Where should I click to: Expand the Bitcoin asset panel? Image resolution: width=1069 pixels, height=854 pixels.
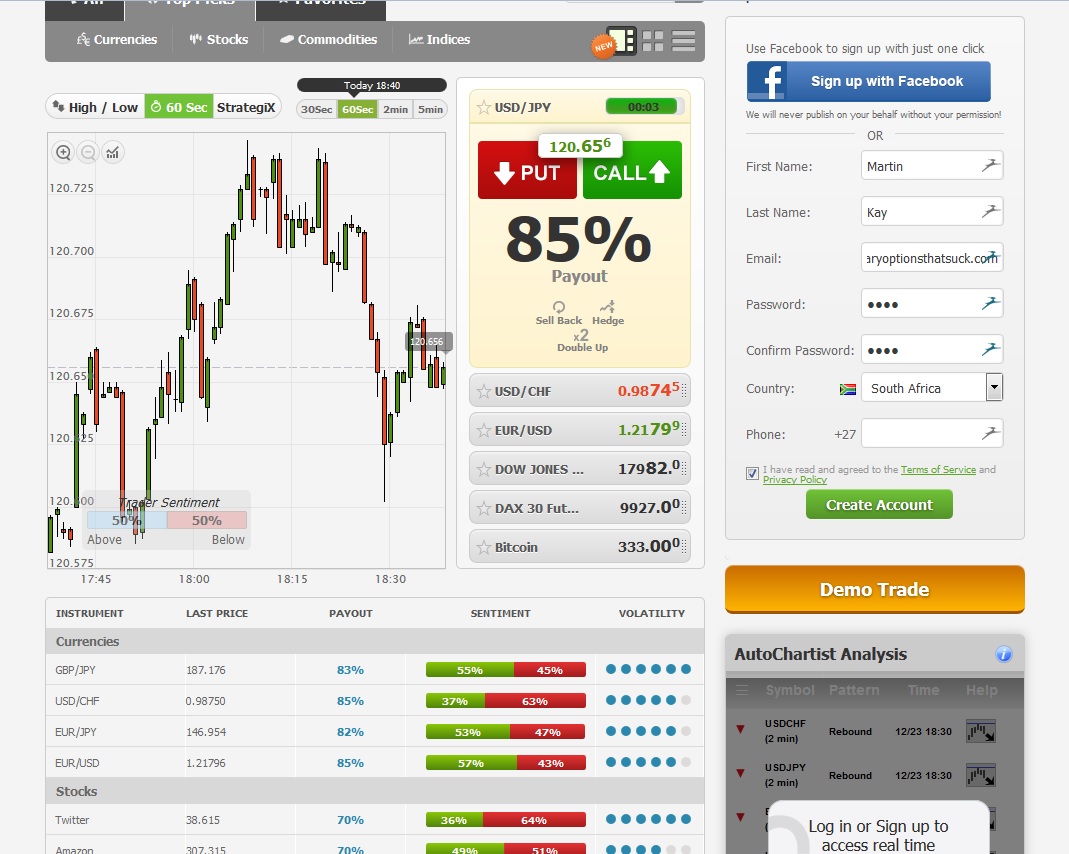[x=579, y=547]
